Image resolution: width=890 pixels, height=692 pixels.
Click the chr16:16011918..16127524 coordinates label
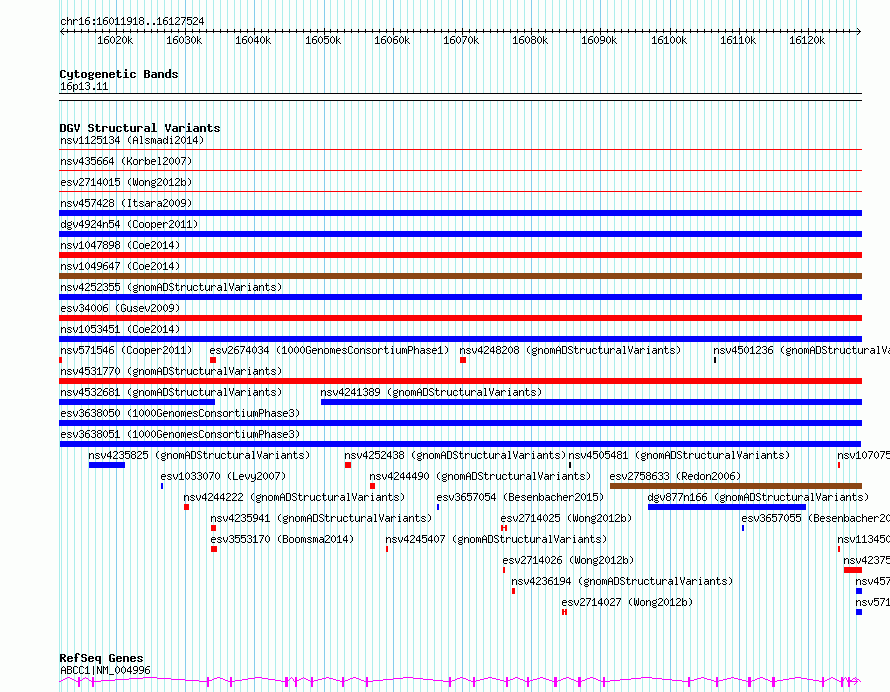132,22
